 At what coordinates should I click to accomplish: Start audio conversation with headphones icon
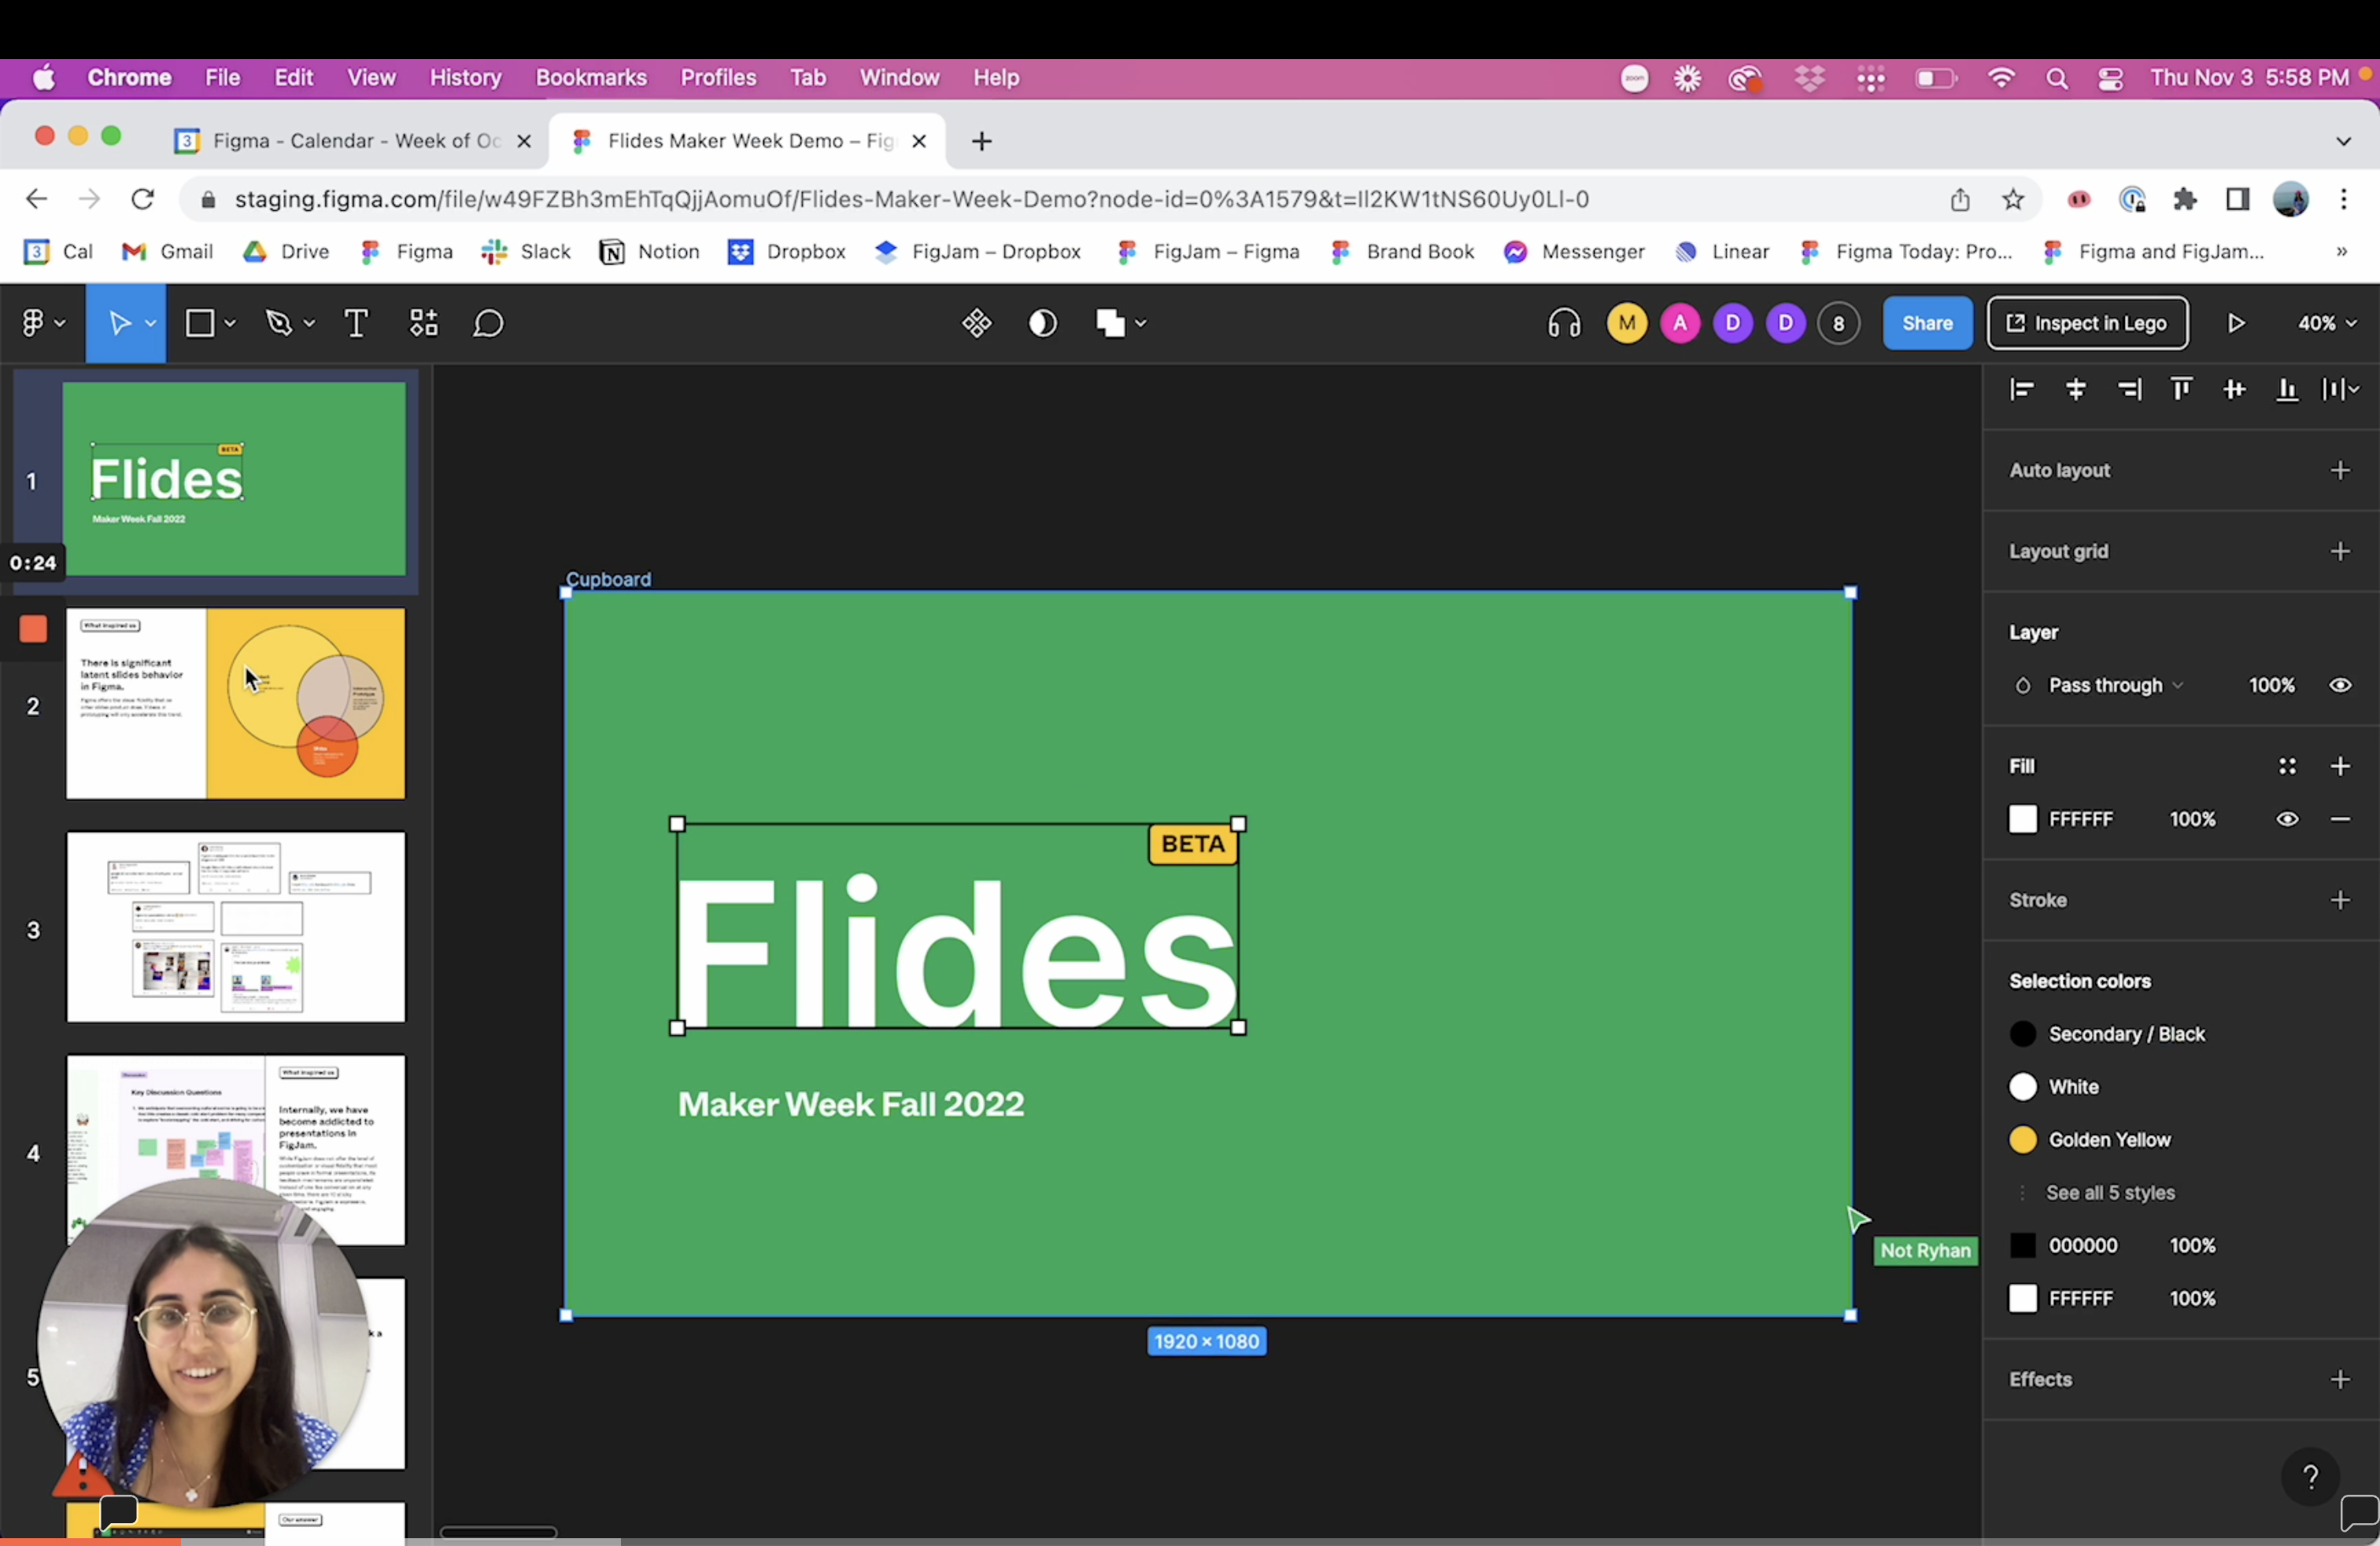1564,323
